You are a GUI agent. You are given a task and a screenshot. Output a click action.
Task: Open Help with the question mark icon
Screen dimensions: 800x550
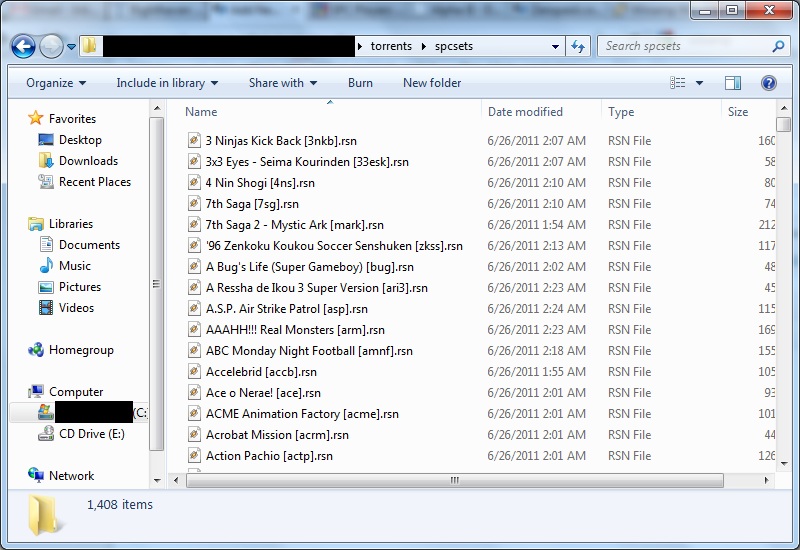768,83
